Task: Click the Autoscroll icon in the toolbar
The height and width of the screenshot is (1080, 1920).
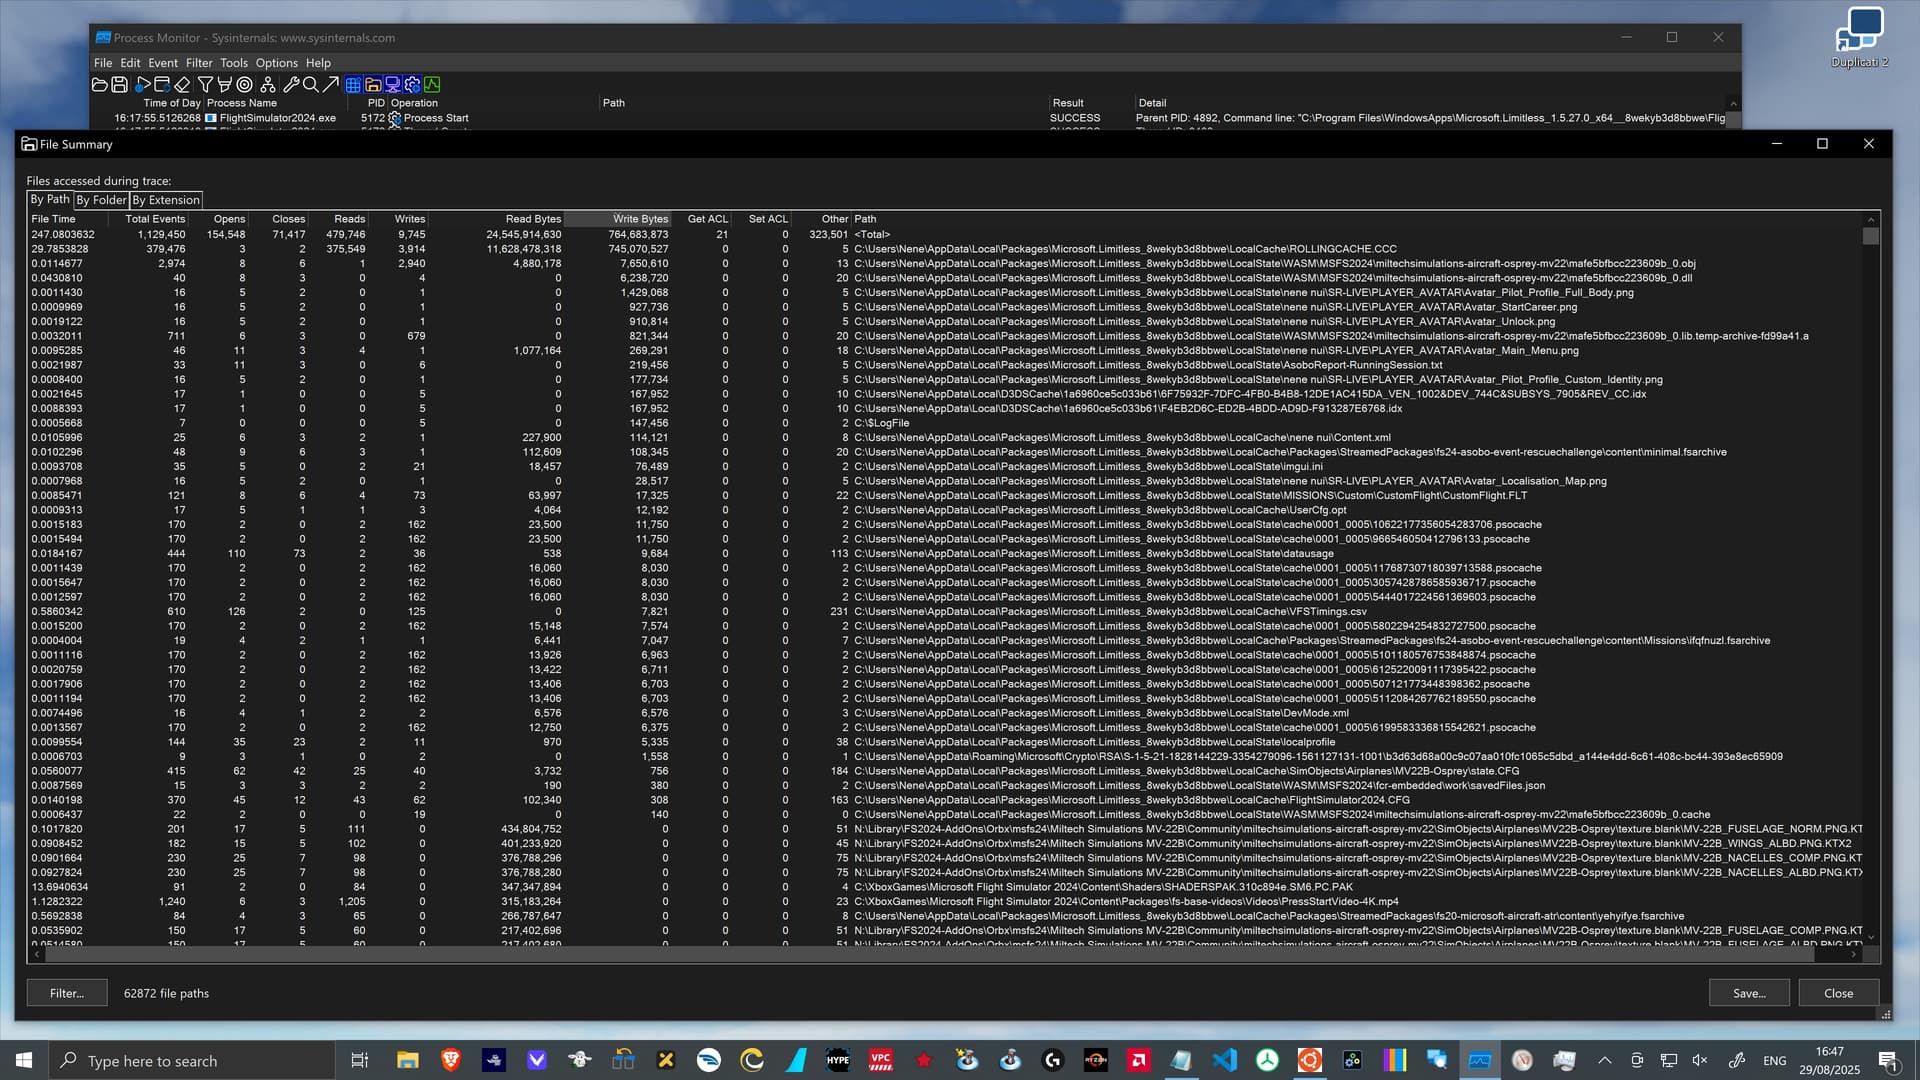Action: pos(162,84)
